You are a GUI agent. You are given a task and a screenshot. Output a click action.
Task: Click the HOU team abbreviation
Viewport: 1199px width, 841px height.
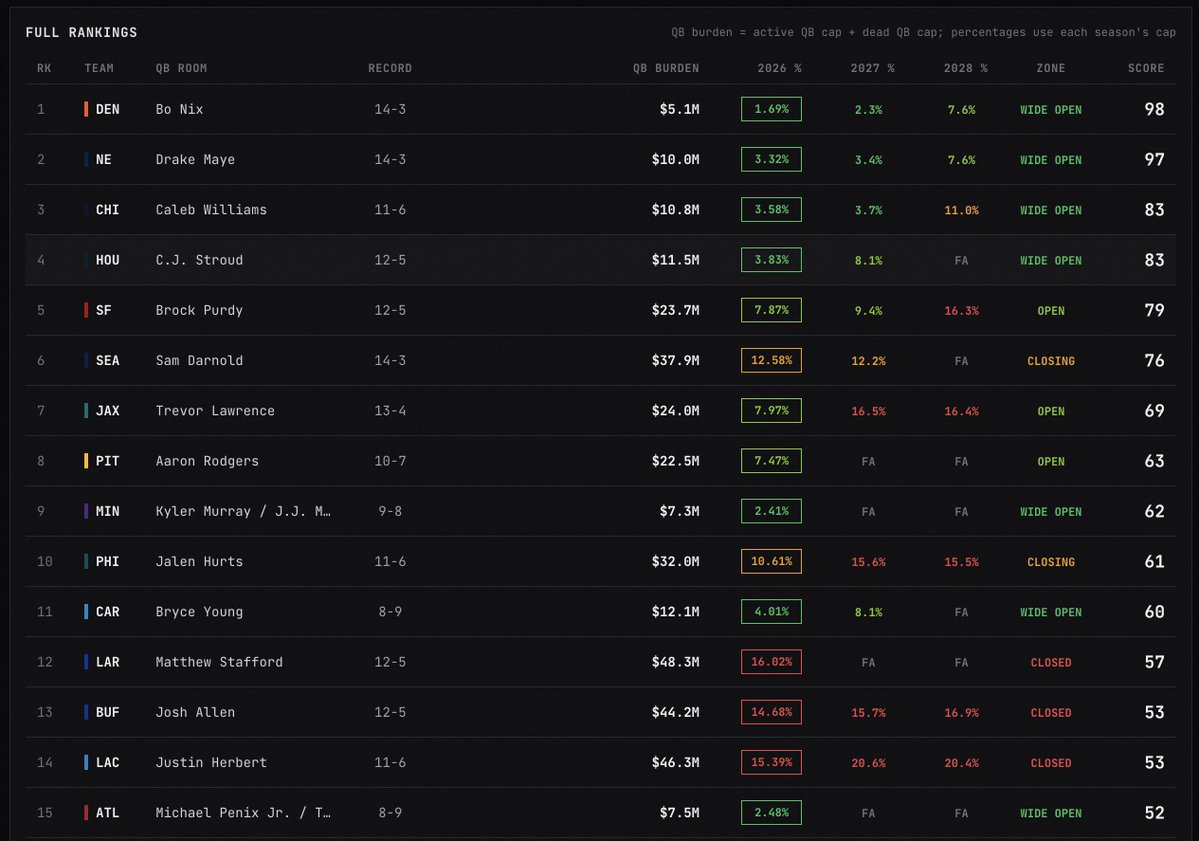coord(107,260)
